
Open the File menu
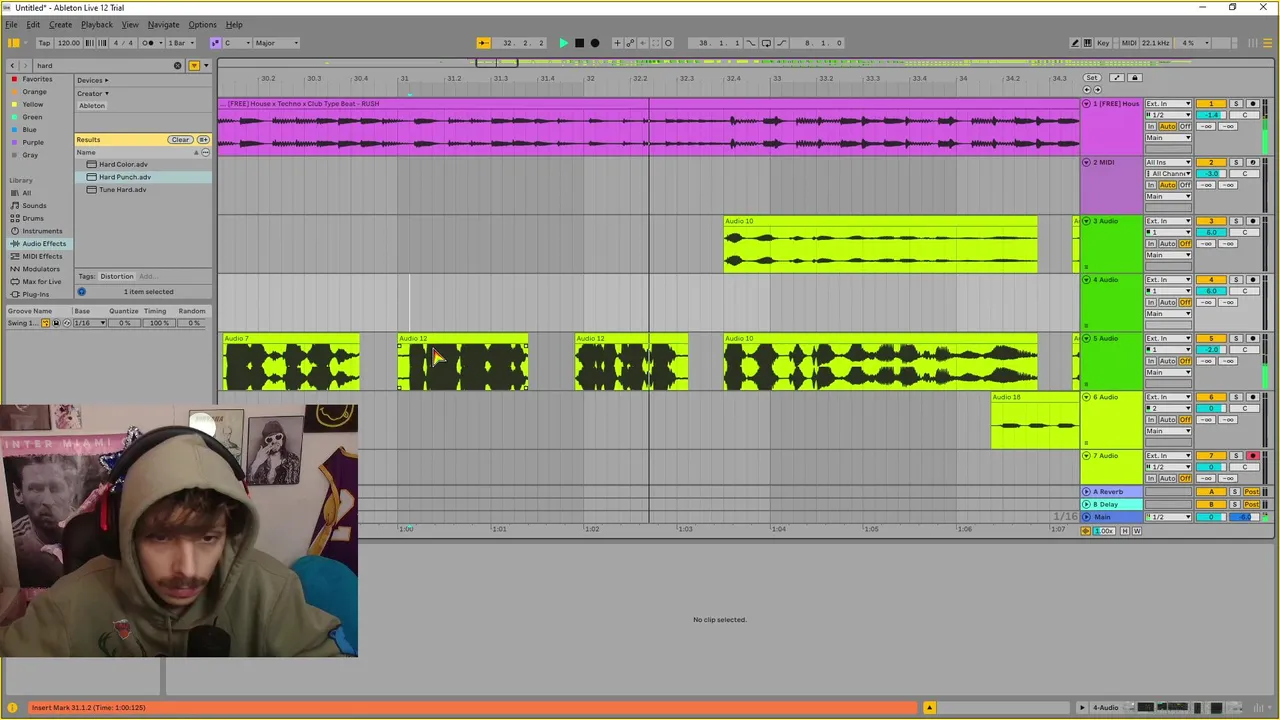pyautogui.click(x=11, y=24)
